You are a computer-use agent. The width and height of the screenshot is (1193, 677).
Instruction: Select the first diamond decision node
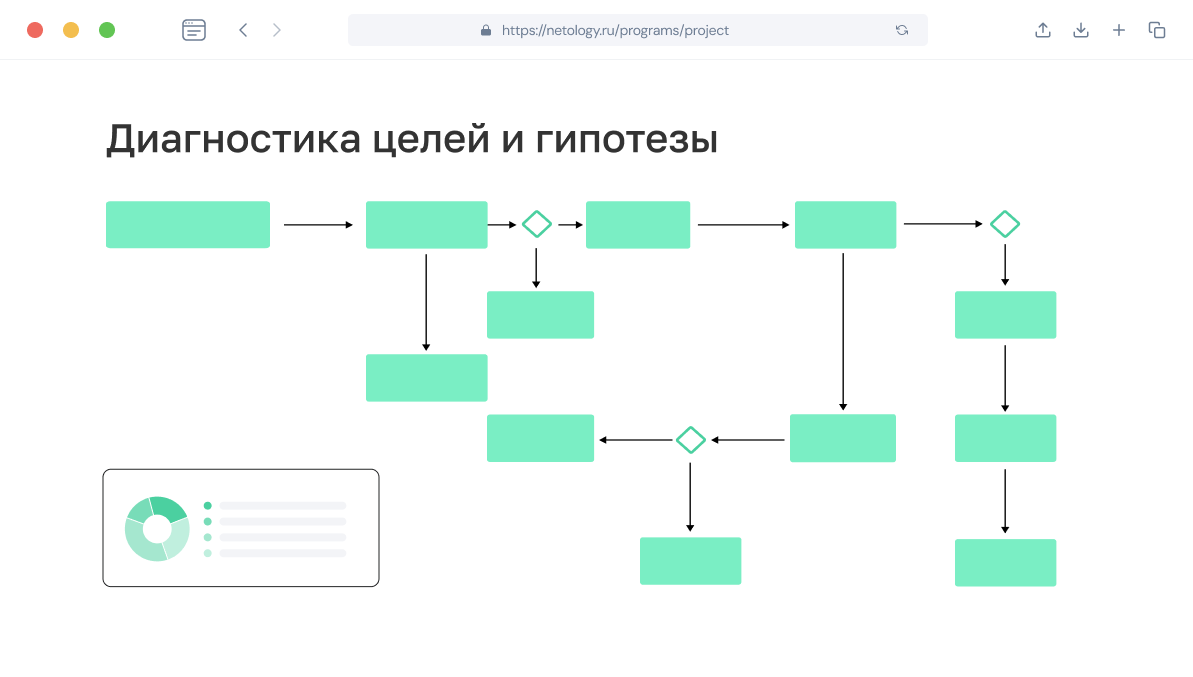pyautogui.click(x=537, y=224)
